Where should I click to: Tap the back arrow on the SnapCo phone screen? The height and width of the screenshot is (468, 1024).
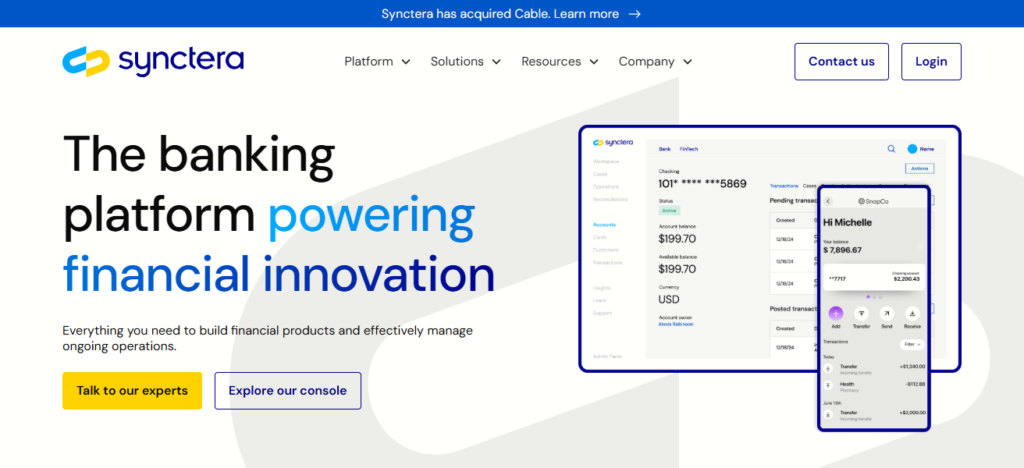click(829, 201)
